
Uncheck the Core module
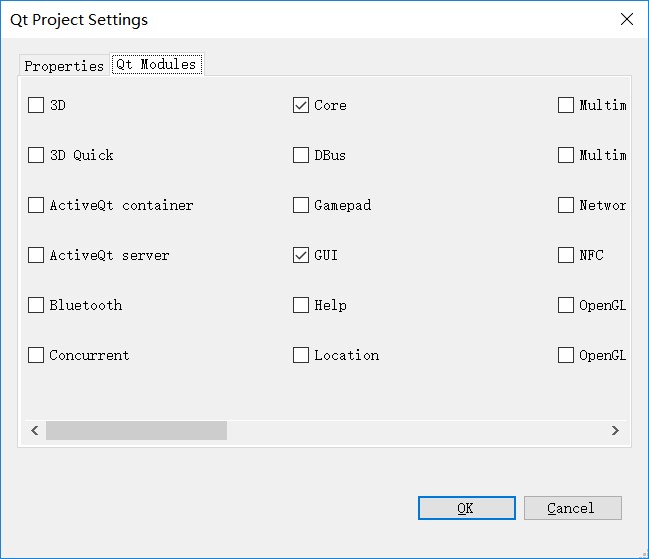click(301, 105)
